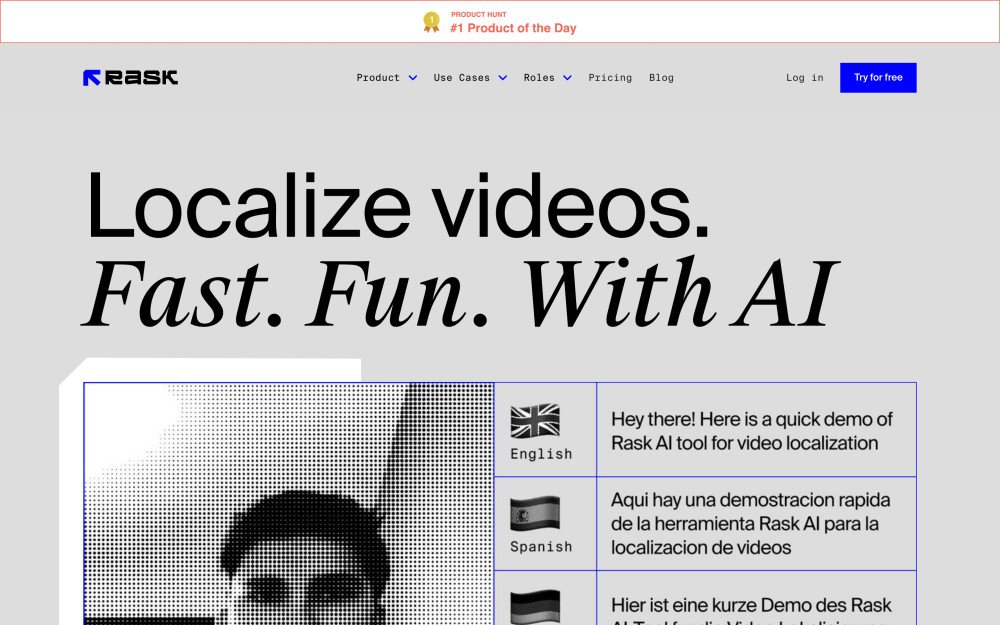Open the #1 Product of the Day link
Screen dimensions: 1000x625
513,28
